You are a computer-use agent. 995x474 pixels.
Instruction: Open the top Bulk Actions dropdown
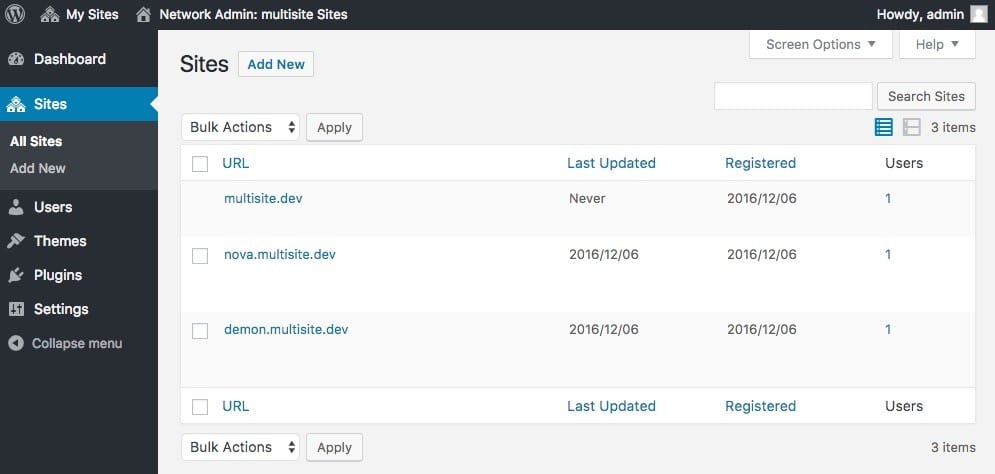point(240,127)
